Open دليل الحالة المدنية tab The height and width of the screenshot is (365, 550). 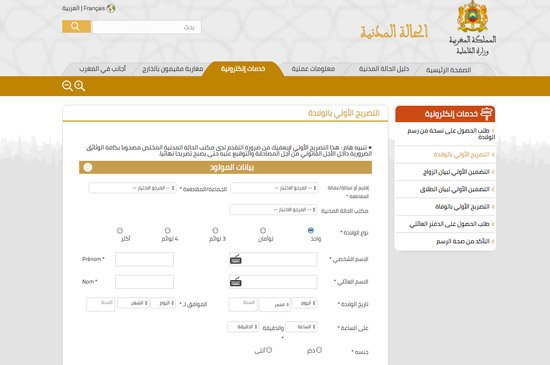coord(383,69)
